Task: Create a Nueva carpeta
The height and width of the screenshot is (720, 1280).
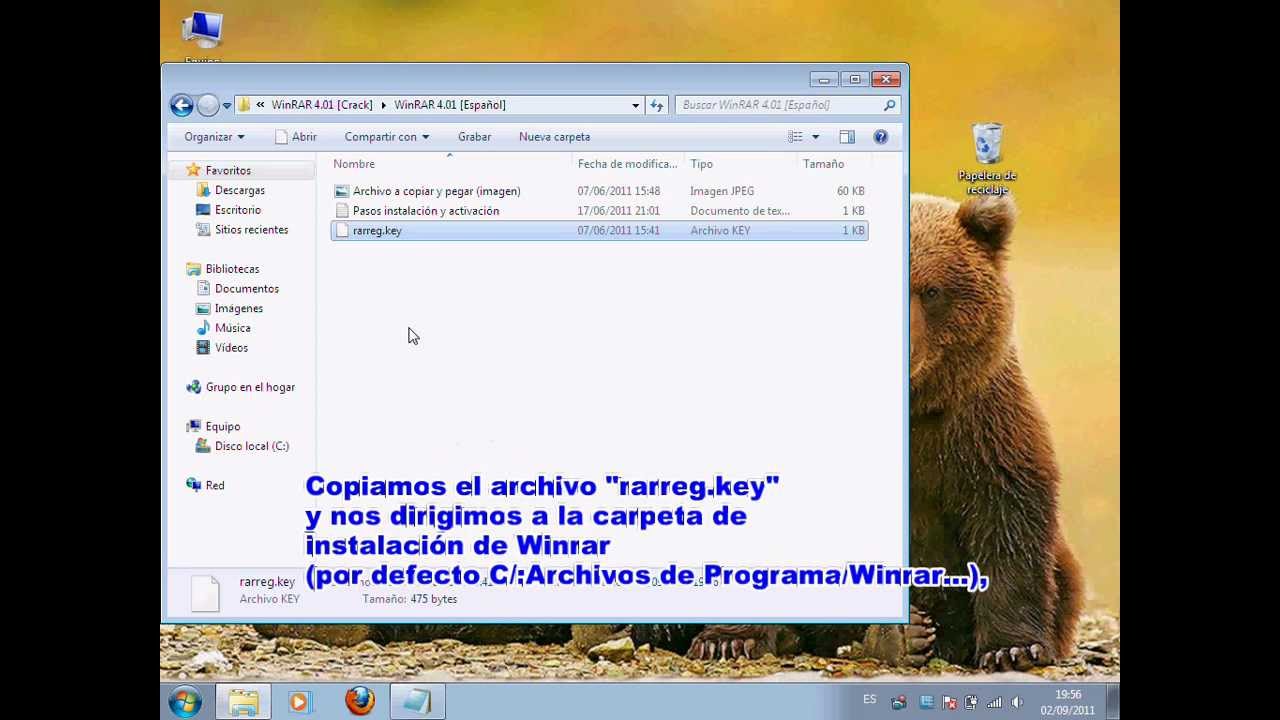Action: point(554,137)
